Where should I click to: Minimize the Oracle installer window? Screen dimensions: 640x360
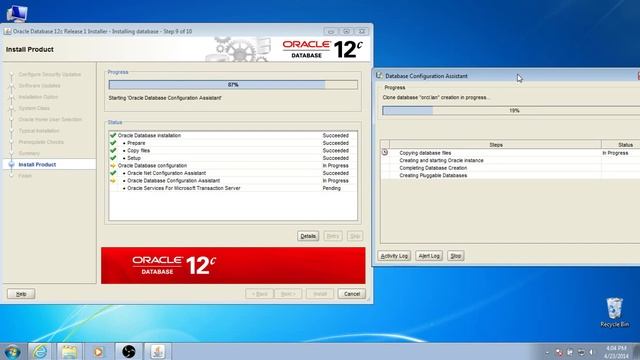click(331, 31)
